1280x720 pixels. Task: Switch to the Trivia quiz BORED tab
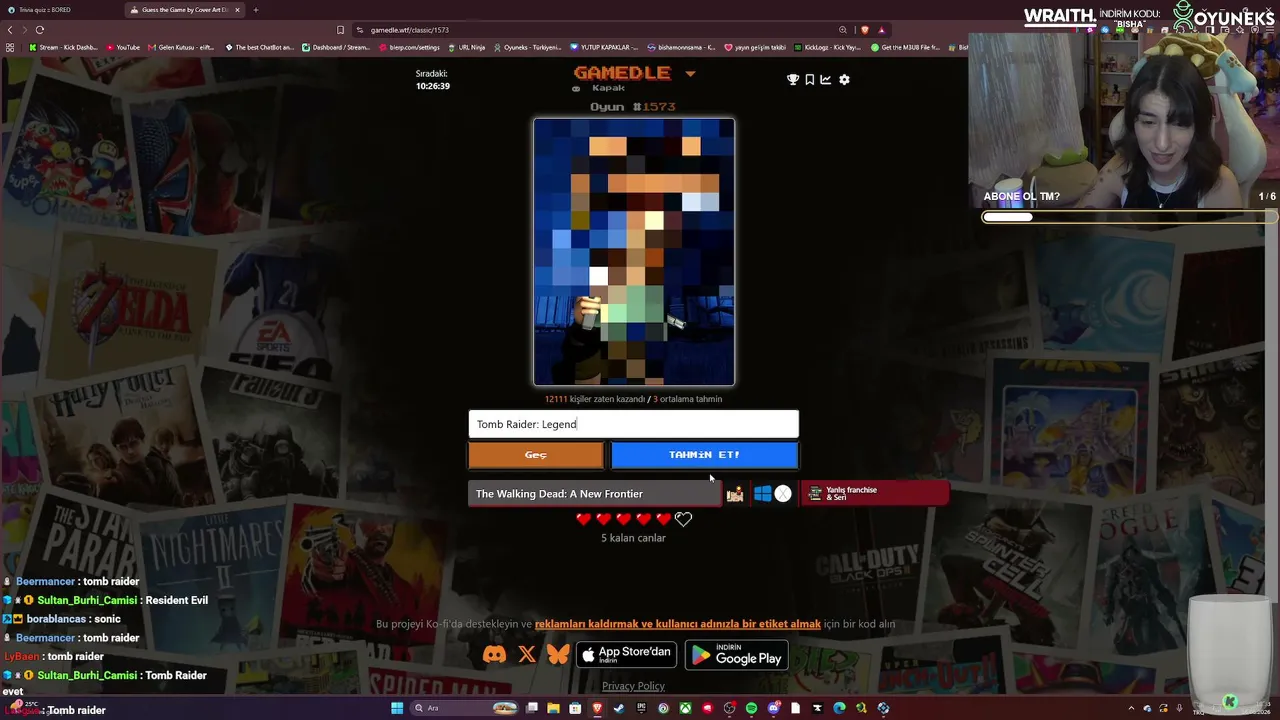pyautogui.click(x=60, y=10)
